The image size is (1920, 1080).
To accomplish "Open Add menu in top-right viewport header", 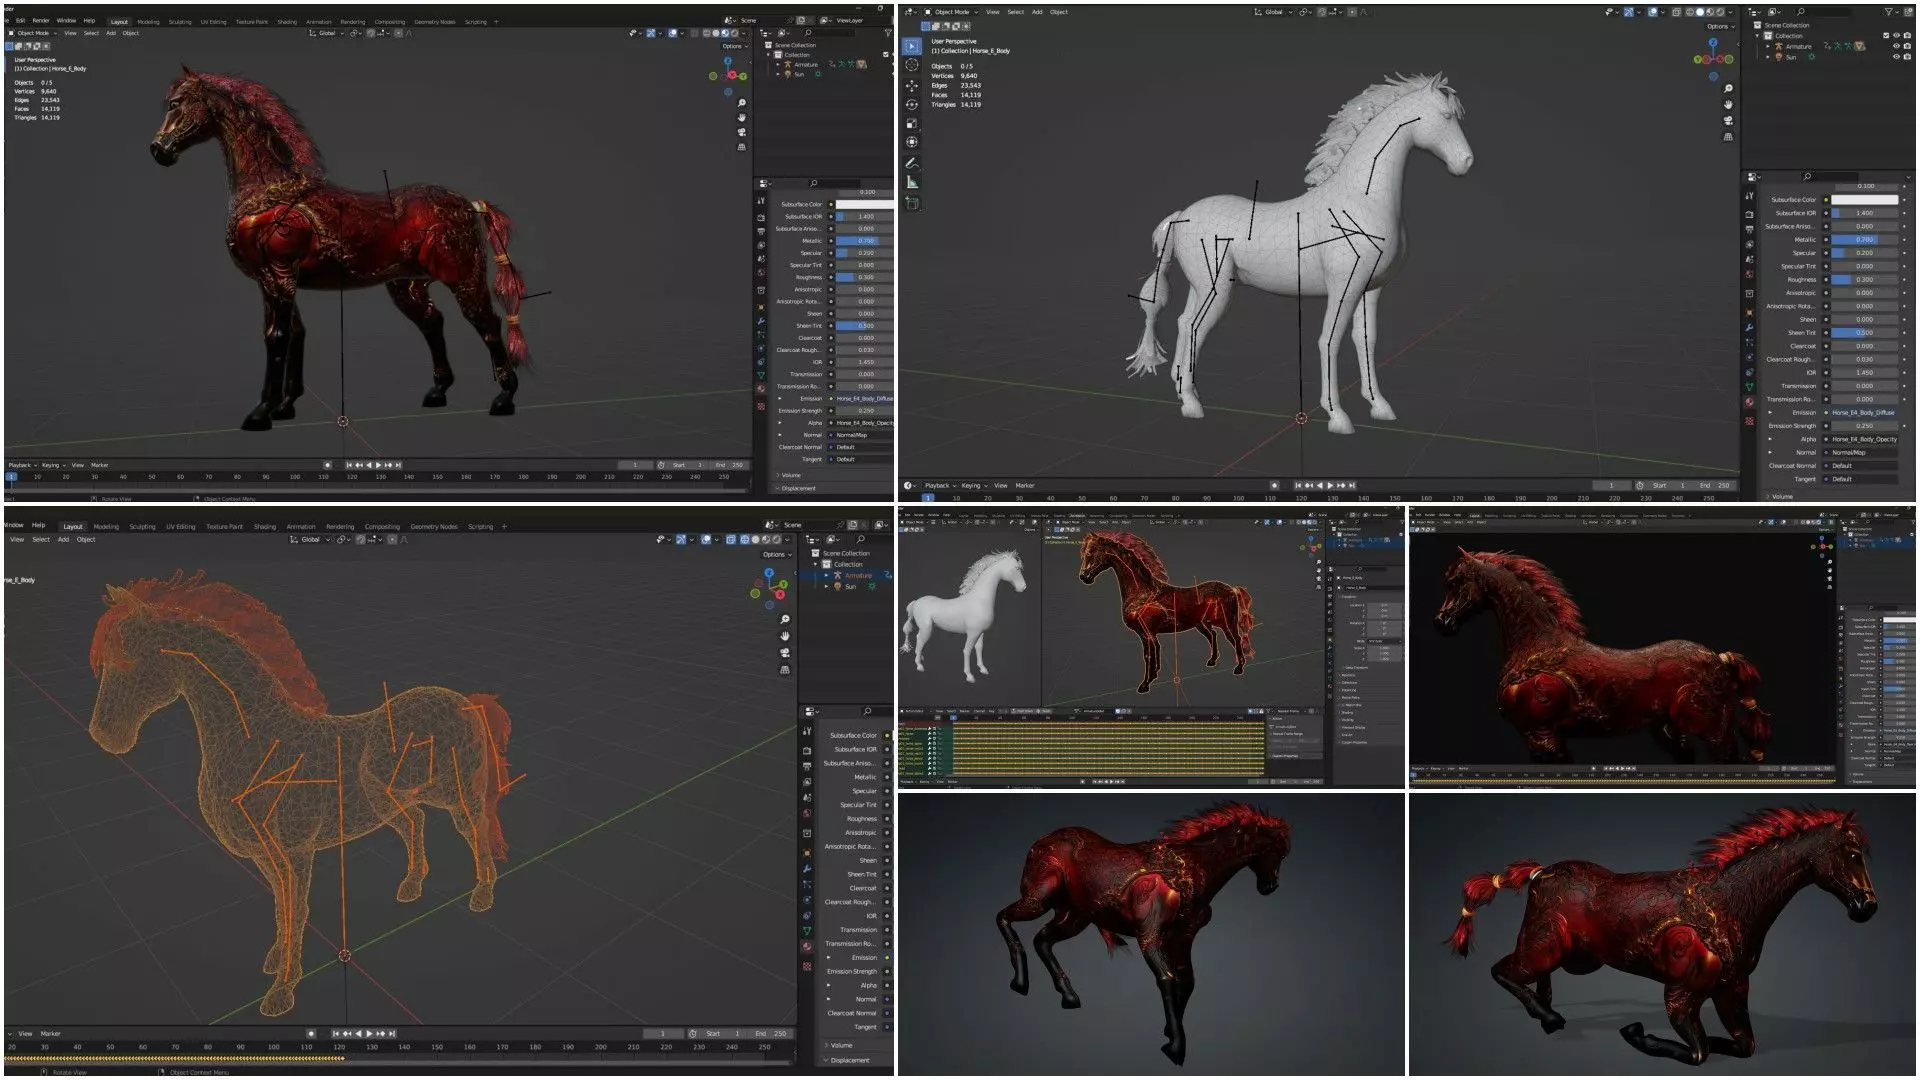I will [x=1037, y=12].
